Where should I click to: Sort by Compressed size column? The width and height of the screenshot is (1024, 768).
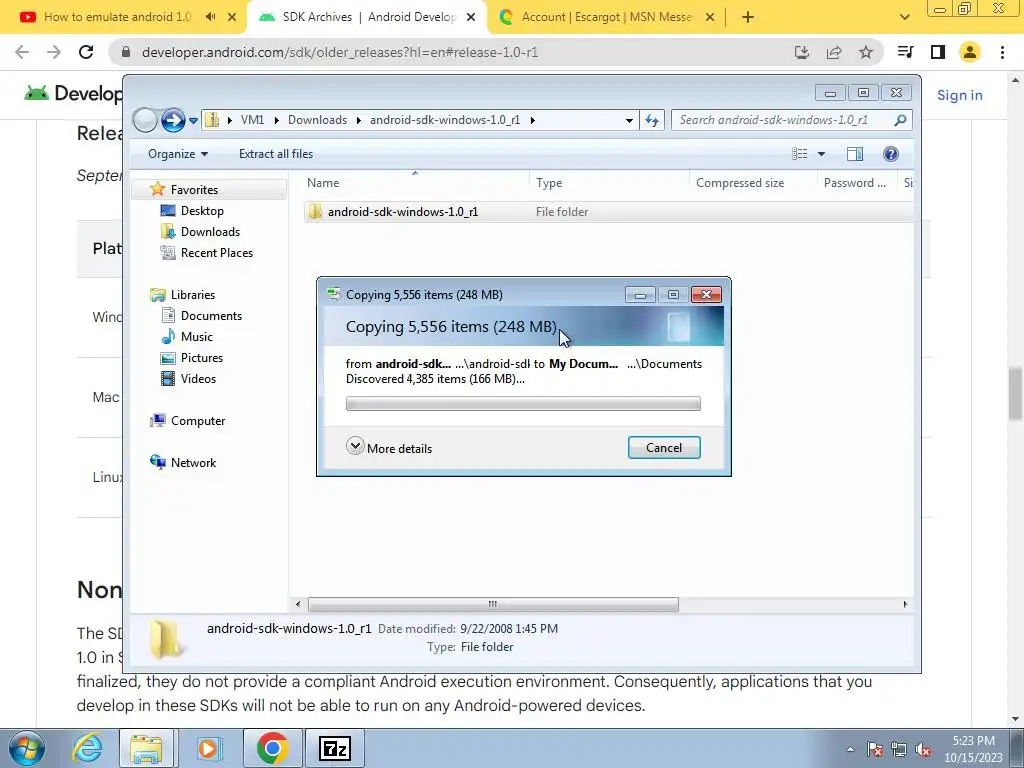753,183
